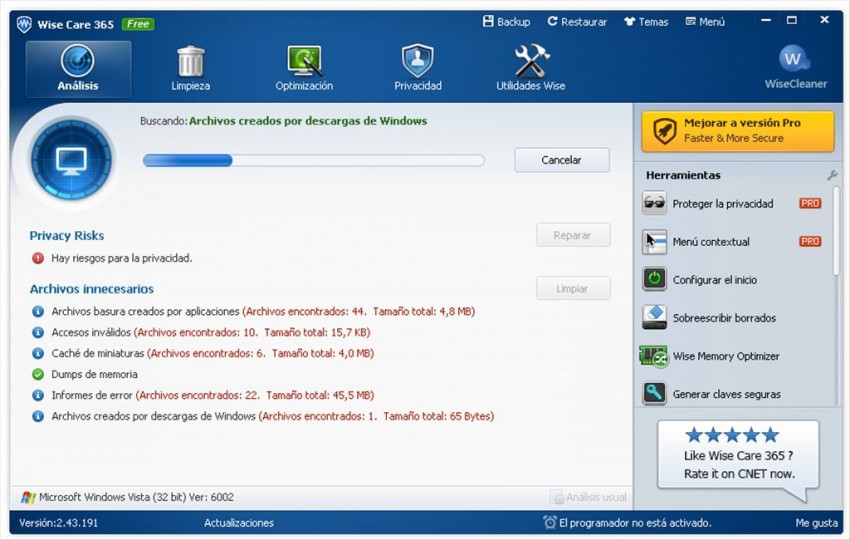Click the red privacy risk warning icon
Image resolution: width=850 pixels, height=540 pixels.
point(38,258)
